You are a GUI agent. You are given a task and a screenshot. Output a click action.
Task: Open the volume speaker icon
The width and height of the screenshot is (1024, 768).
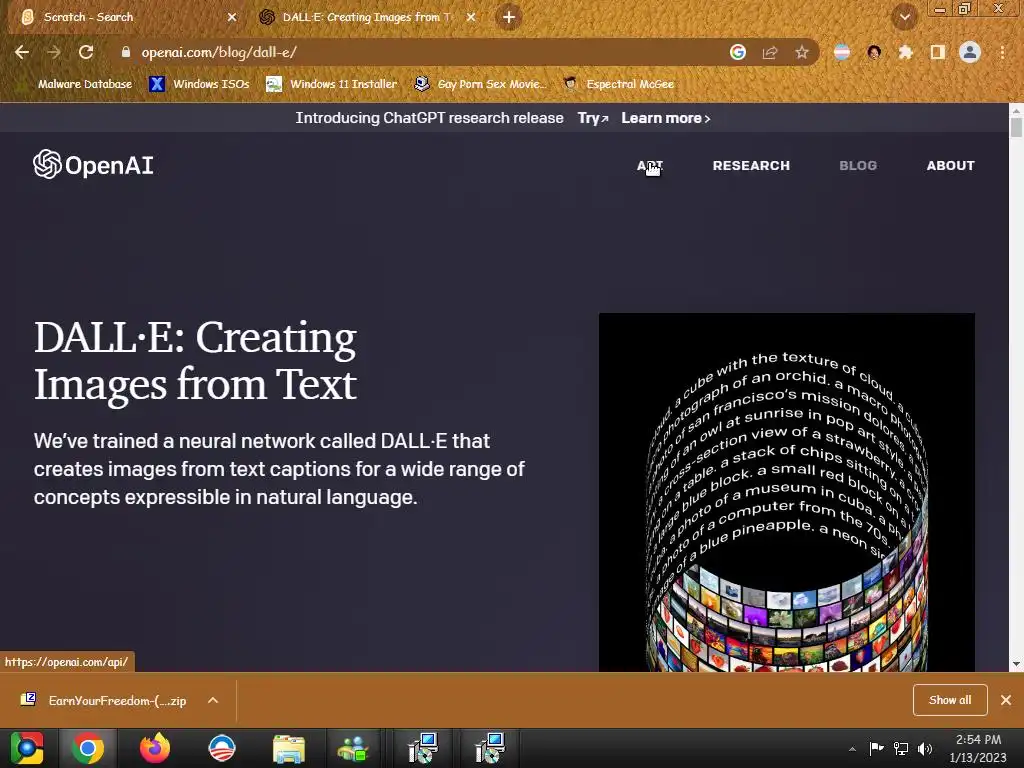click(924, 748)
